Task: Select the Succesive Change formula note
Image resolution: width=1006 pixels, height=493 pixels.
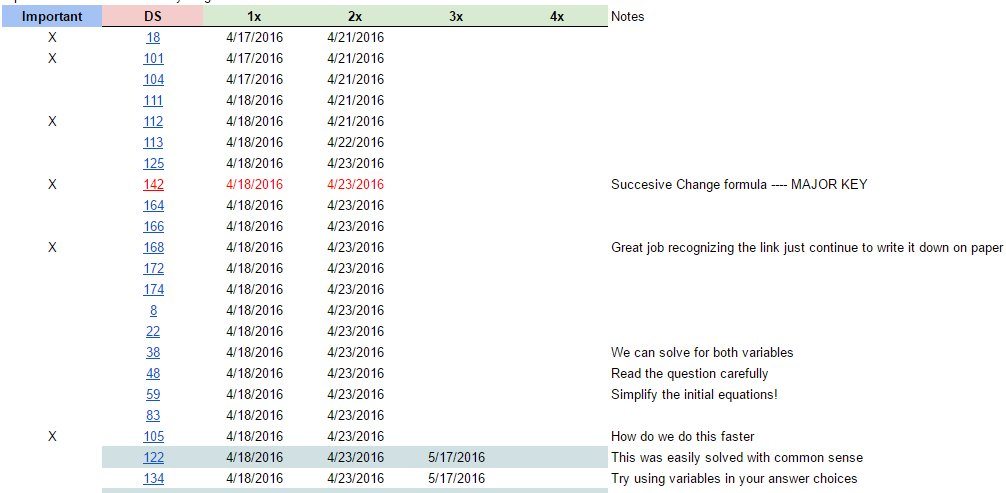Action: (x=739, y=185)
